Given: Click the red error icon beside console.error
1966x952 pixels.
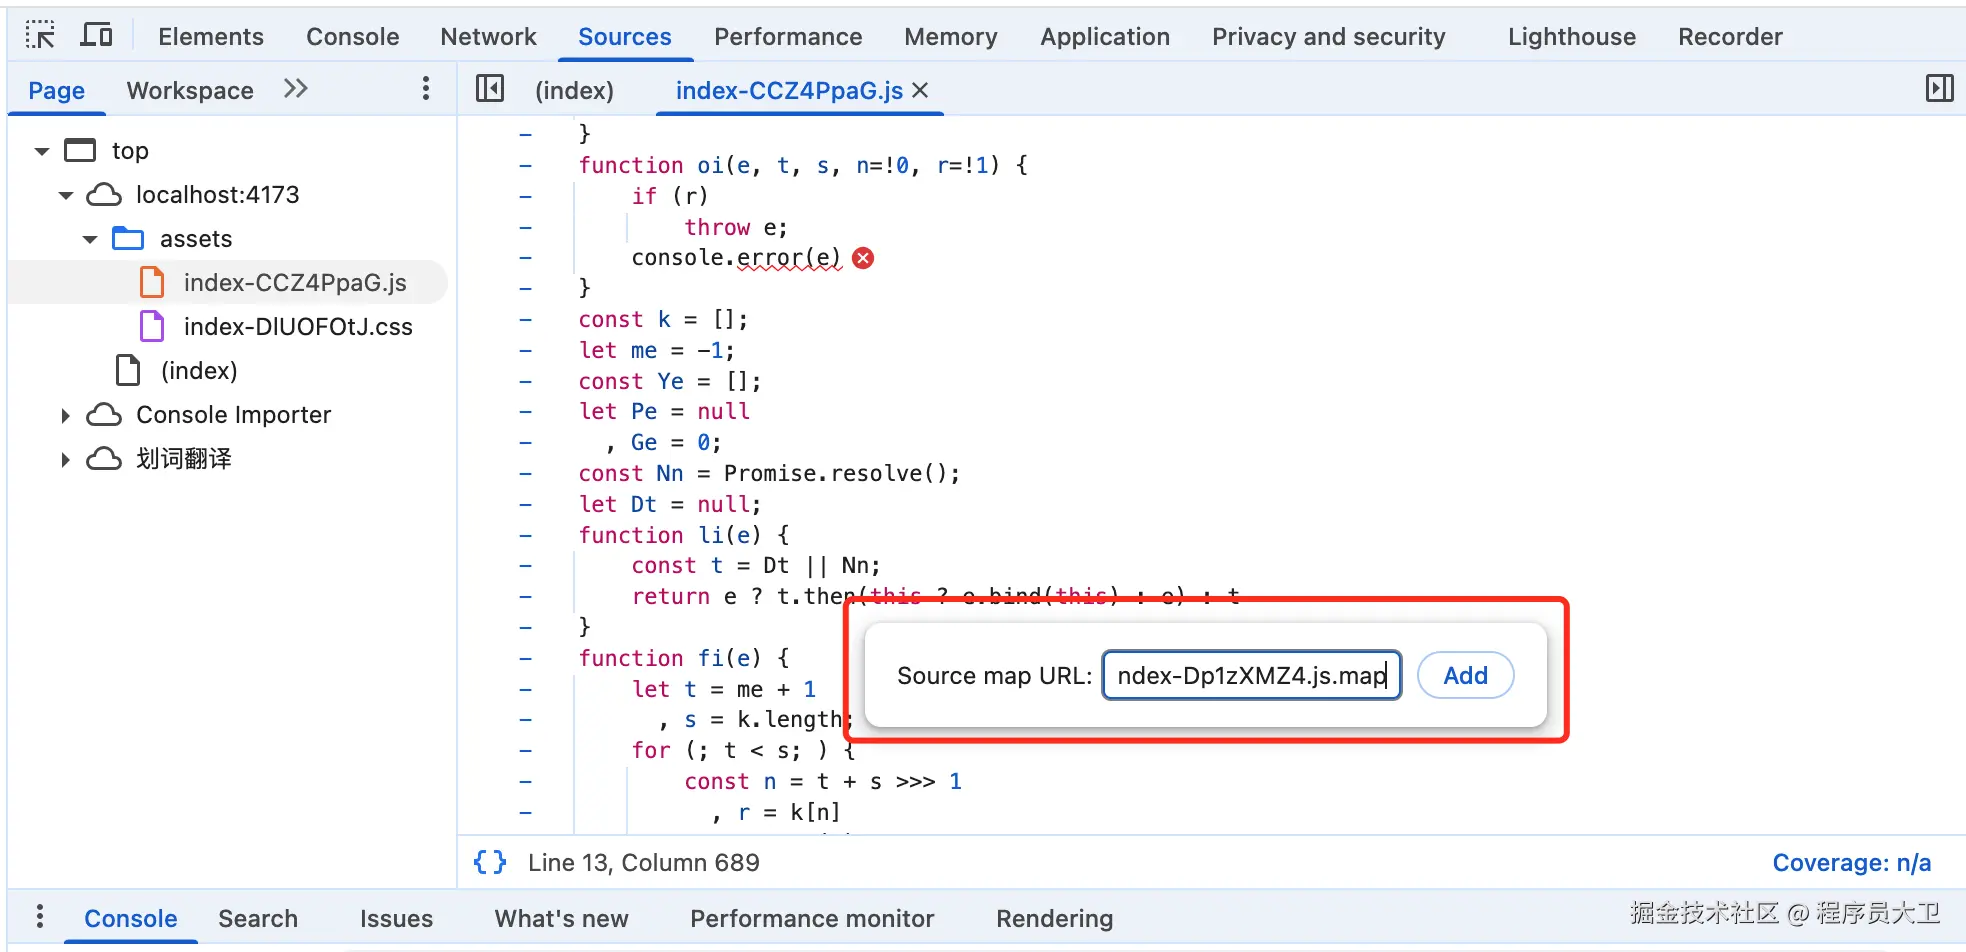Looking at the screenshot, I should point(863,258).
